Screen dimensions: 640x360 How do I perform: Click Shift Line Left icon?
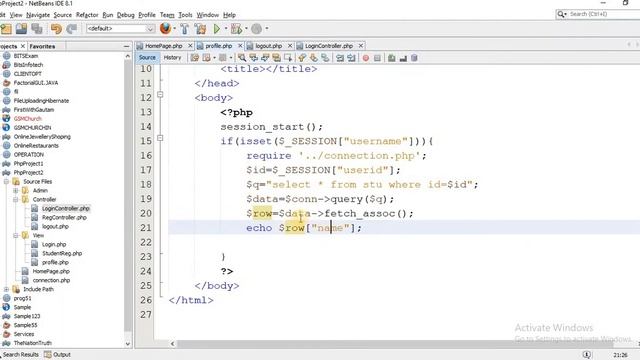(x=340, y=58)
